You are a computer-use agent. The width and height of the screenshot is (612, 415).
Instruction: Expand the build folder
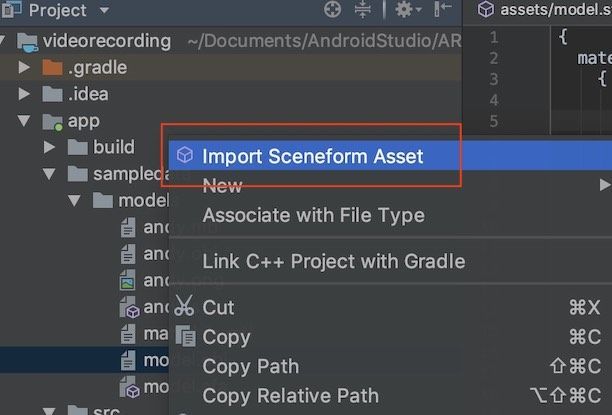tap(50, 148)
